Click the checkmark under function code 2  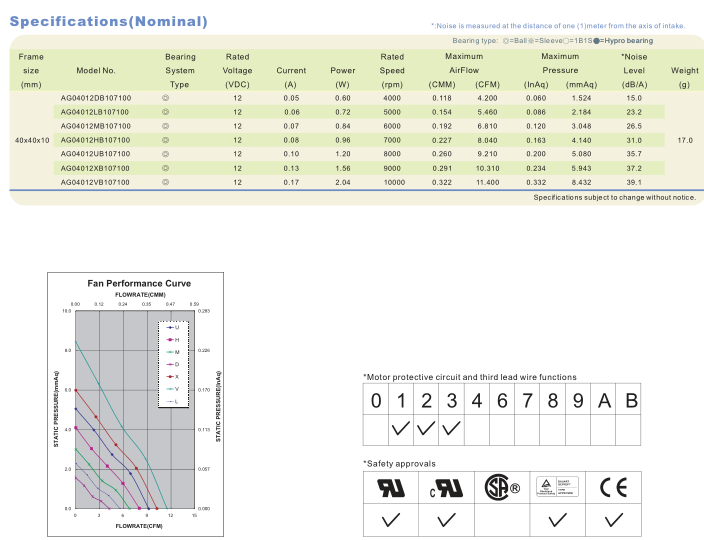pos(426,428)
